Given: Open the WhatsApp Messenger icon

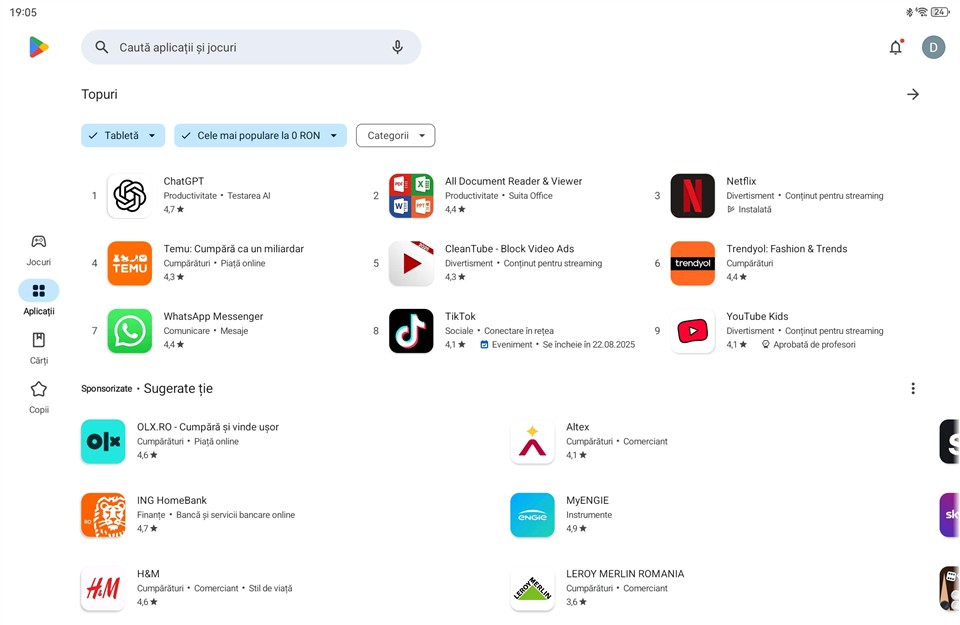Looking at the screenshot, I should (x=130, y=331).
